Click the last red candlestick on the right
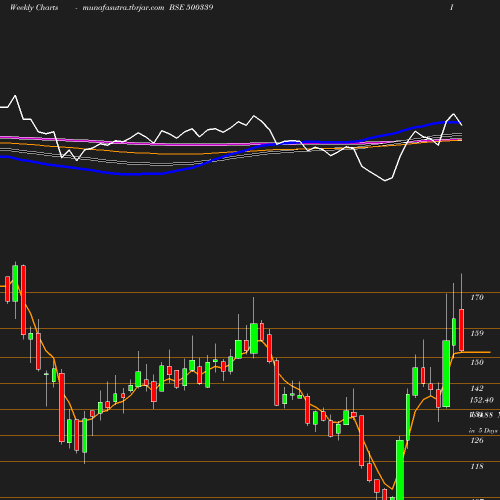Viewport: 500px width, 500px height. click(462, 330)
